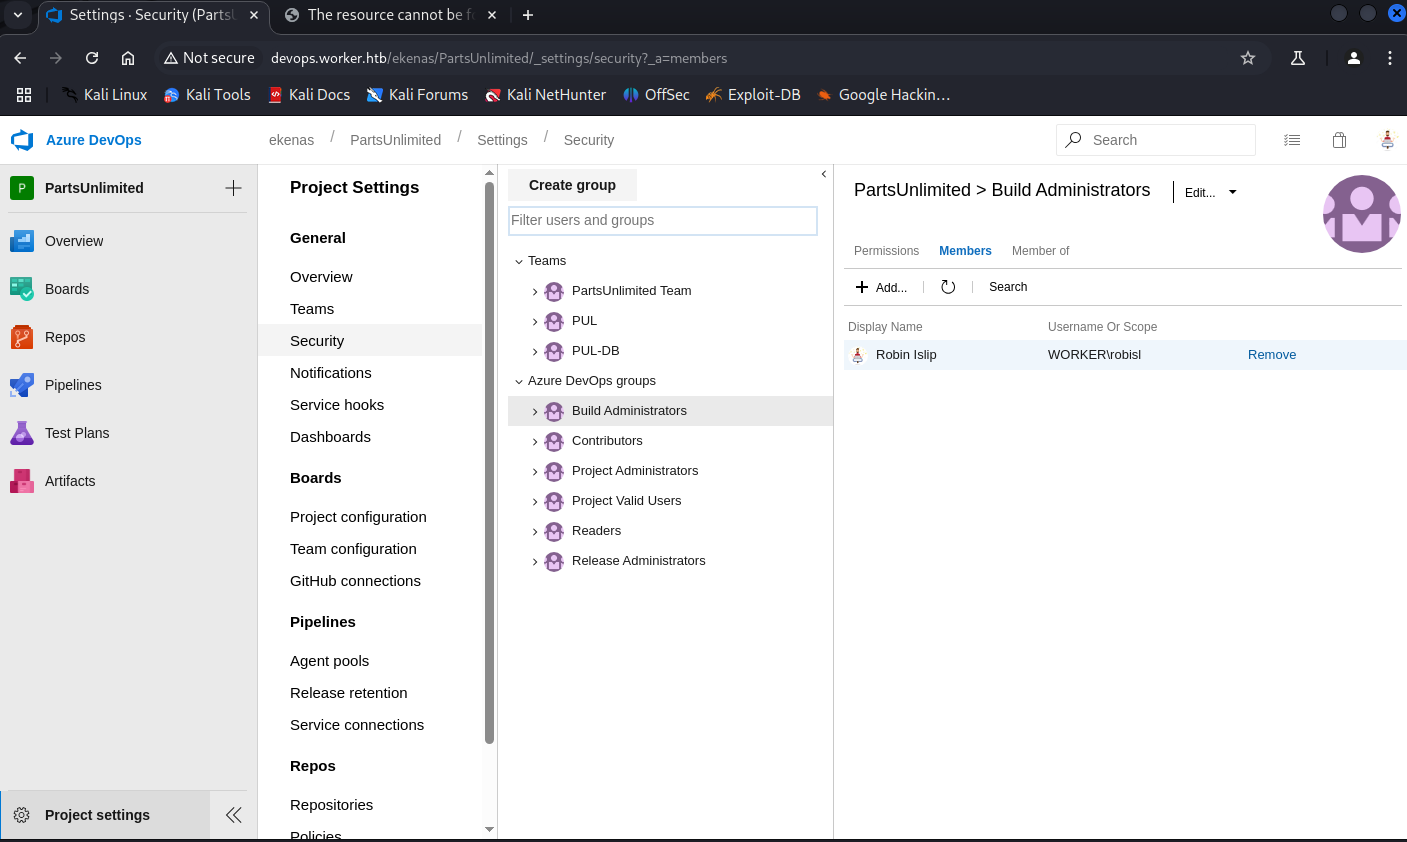Switch to 'The resource cannot be found' tab
Viewport: 1407px width, 842px height.
point(391,15)
